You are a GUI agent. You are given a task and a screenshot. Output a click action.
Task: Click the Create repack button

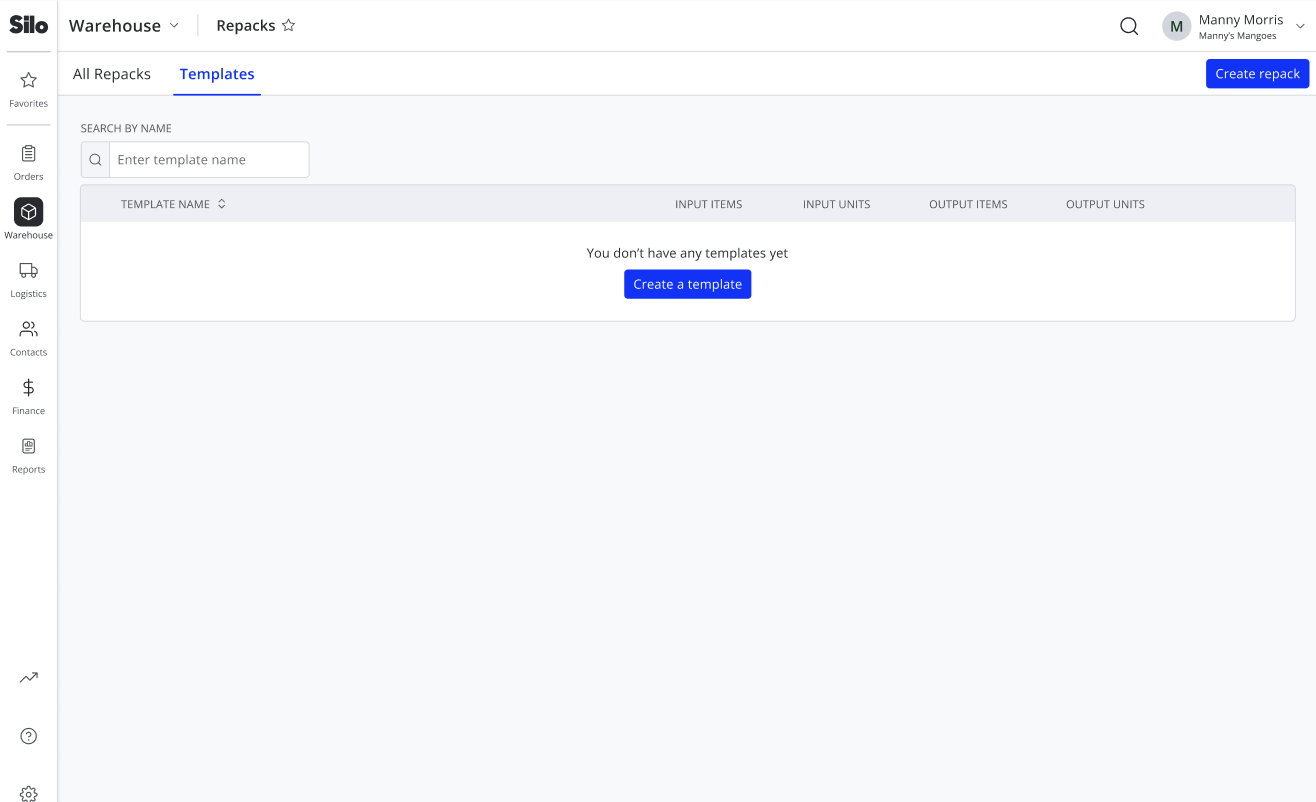click(x=1257, y=73)
